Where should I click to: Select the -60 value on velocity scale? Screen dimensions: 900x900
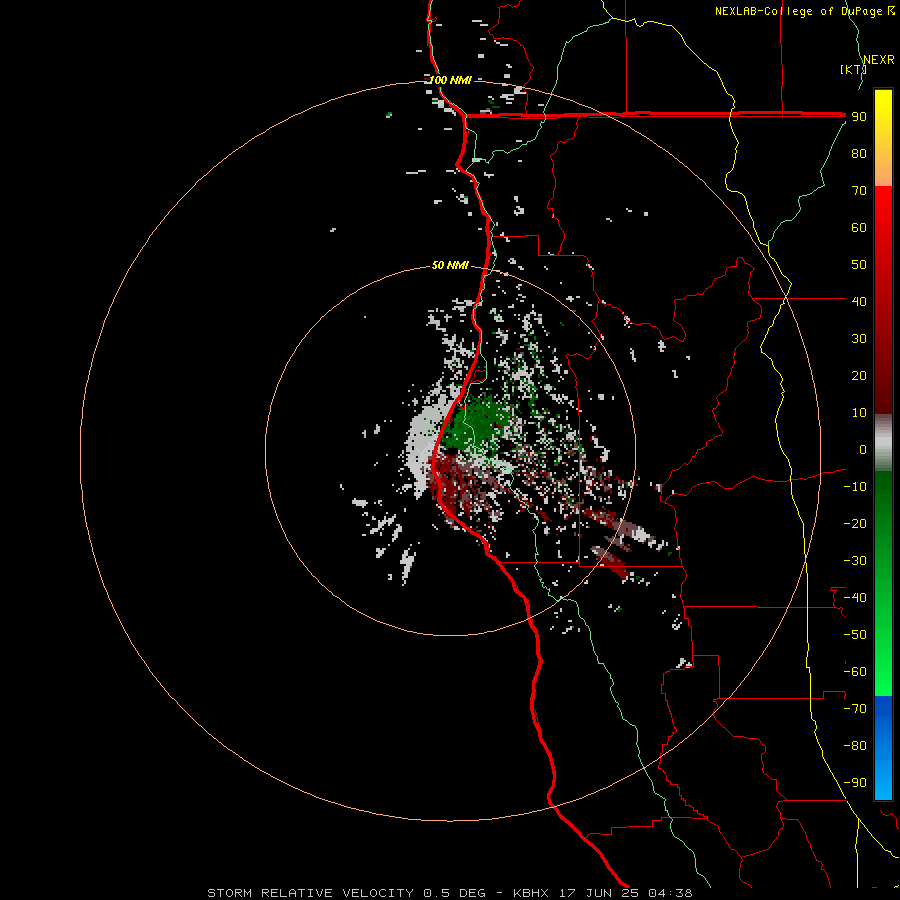(x=855, y=672)
